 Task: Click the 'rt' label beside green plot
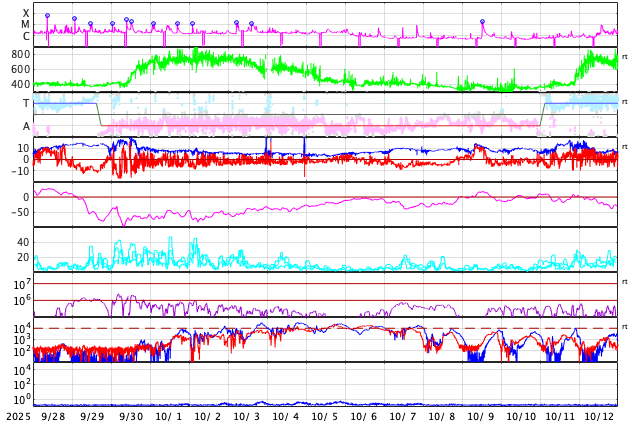(x=625, y=57)
